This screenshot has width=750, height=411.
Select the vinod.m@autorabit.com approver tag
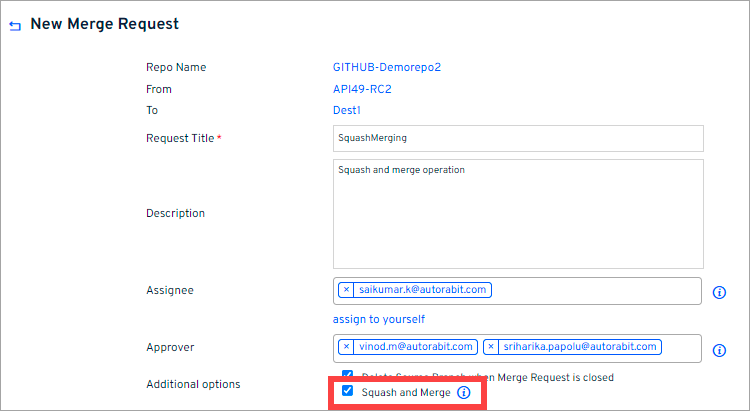click(x=416, y=347)
